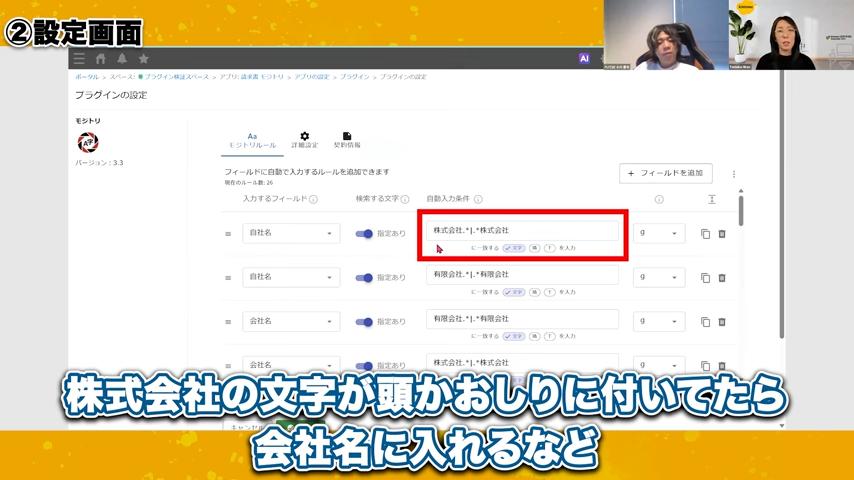
Task: Open the g flag dropdown of the 会社名 有限会社 rule
Action: pos(659,321)
